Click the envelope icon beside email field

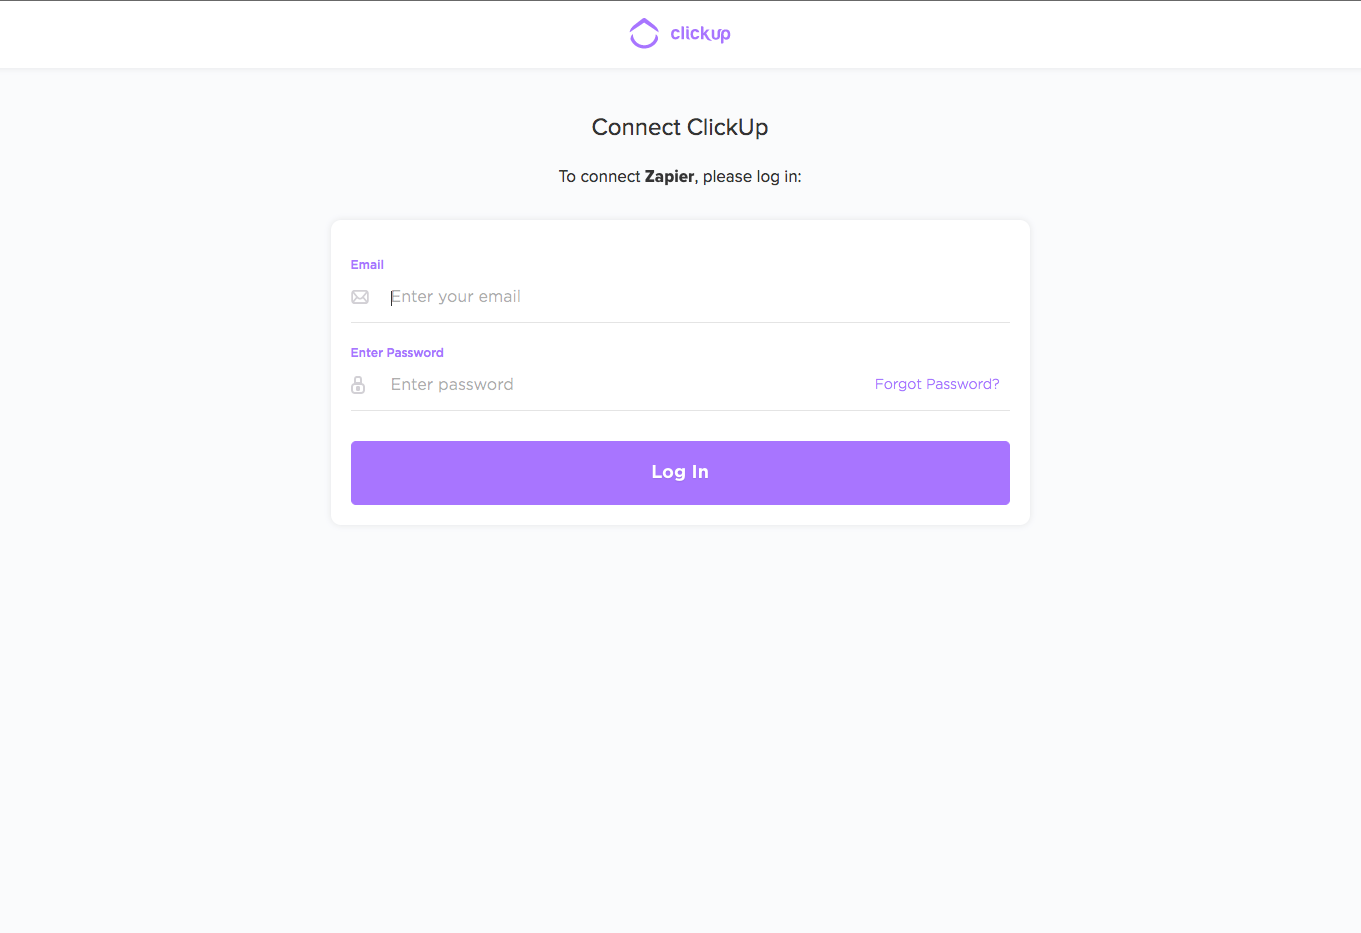360,297
